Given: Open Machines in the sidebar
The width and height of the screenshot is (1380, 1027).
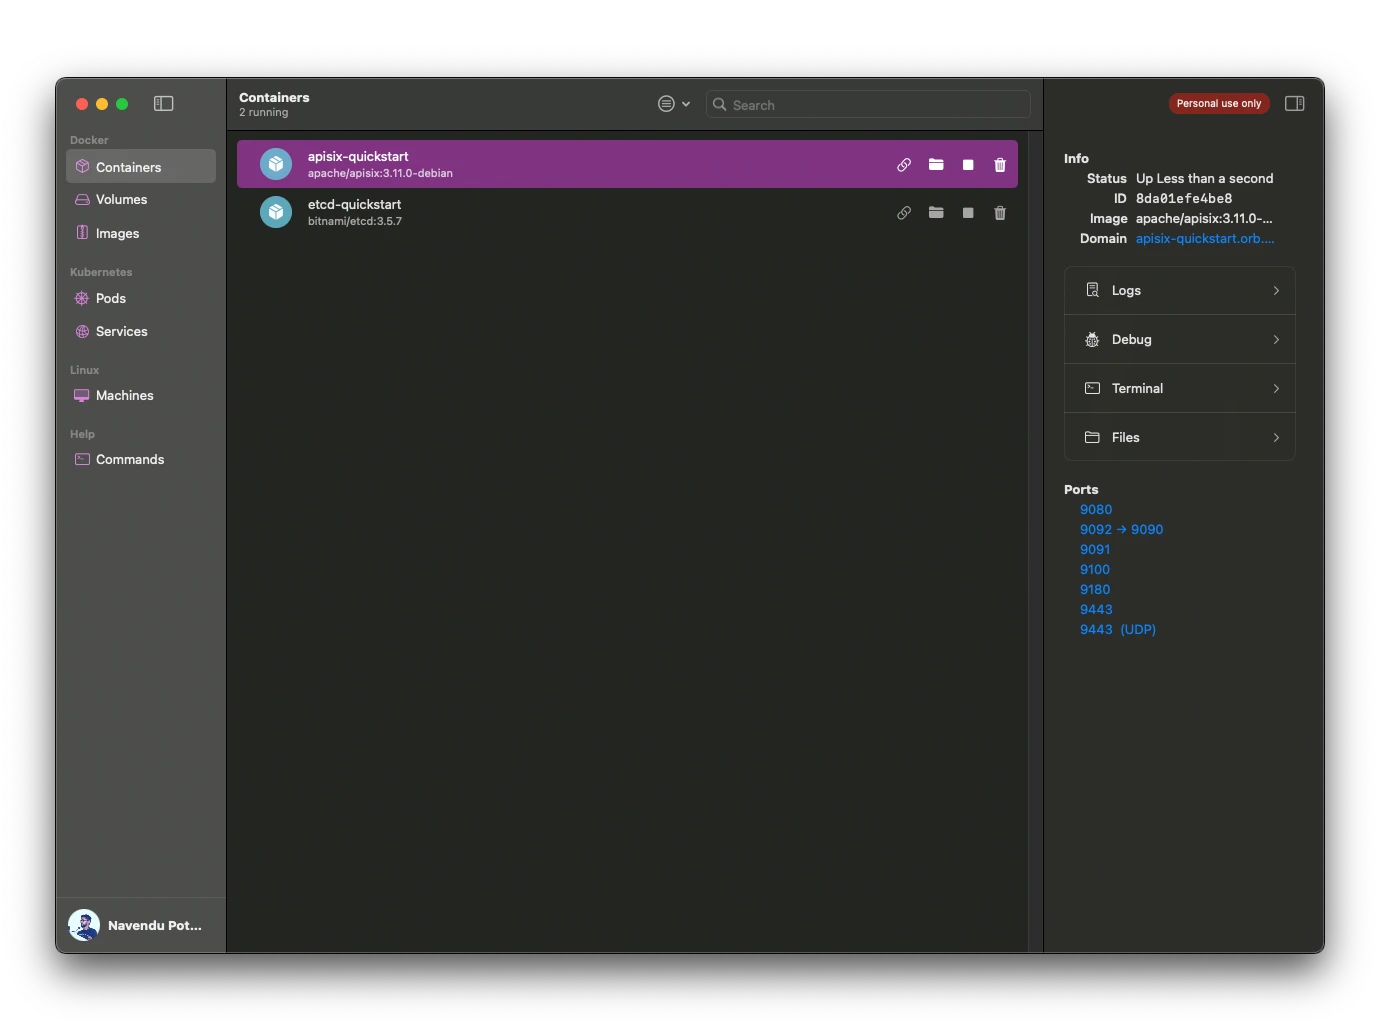Looking at the screenshot, I should click(x=141, y=395).
